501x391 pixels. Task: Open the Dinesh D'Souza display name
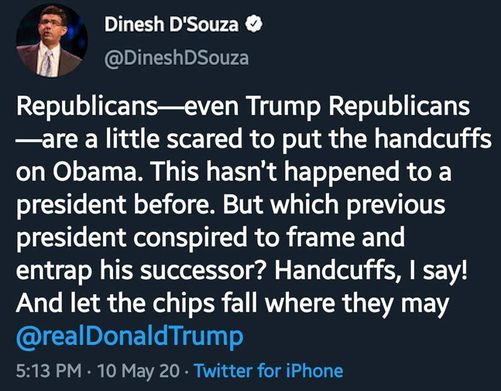coord(171,25)
